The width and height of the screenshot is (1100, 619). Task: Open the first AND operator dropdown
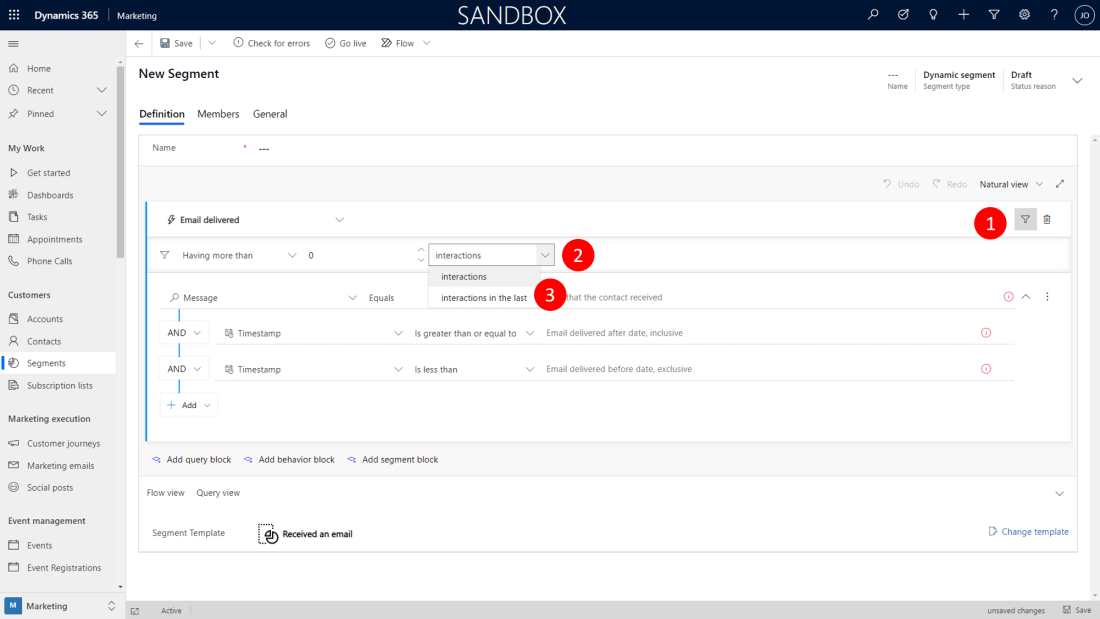tap(184, 333)
